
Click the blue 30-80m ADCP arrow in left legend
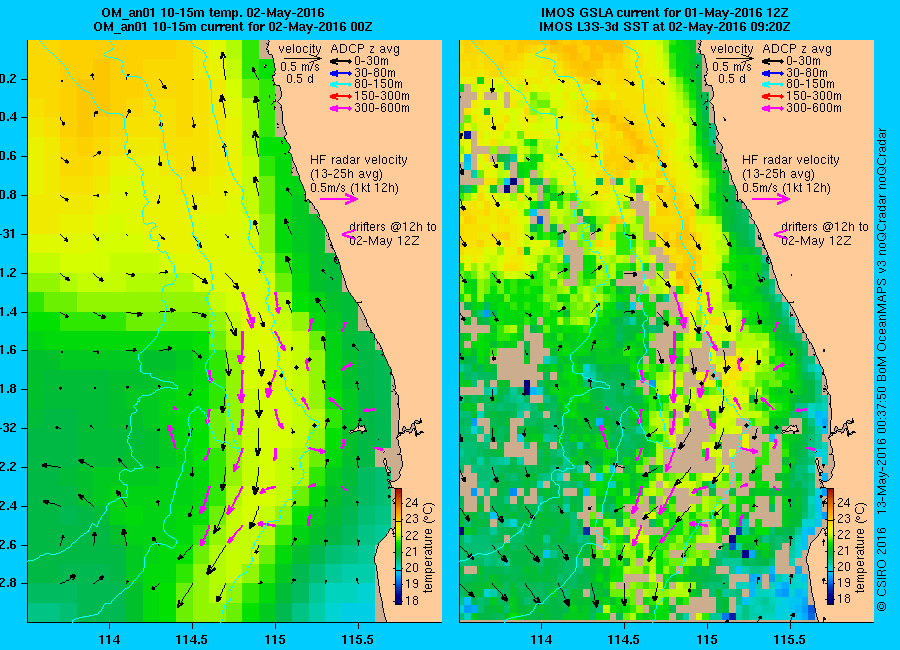tap(340, 73)
